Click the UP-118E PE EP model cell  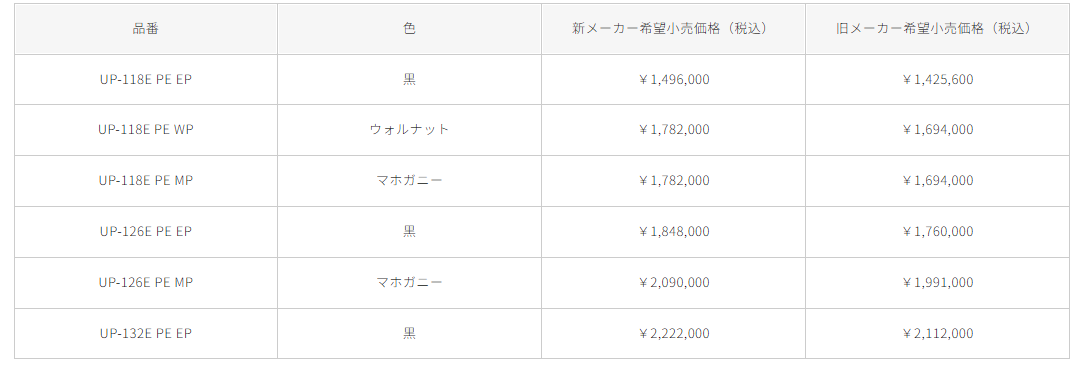(146, 79)
